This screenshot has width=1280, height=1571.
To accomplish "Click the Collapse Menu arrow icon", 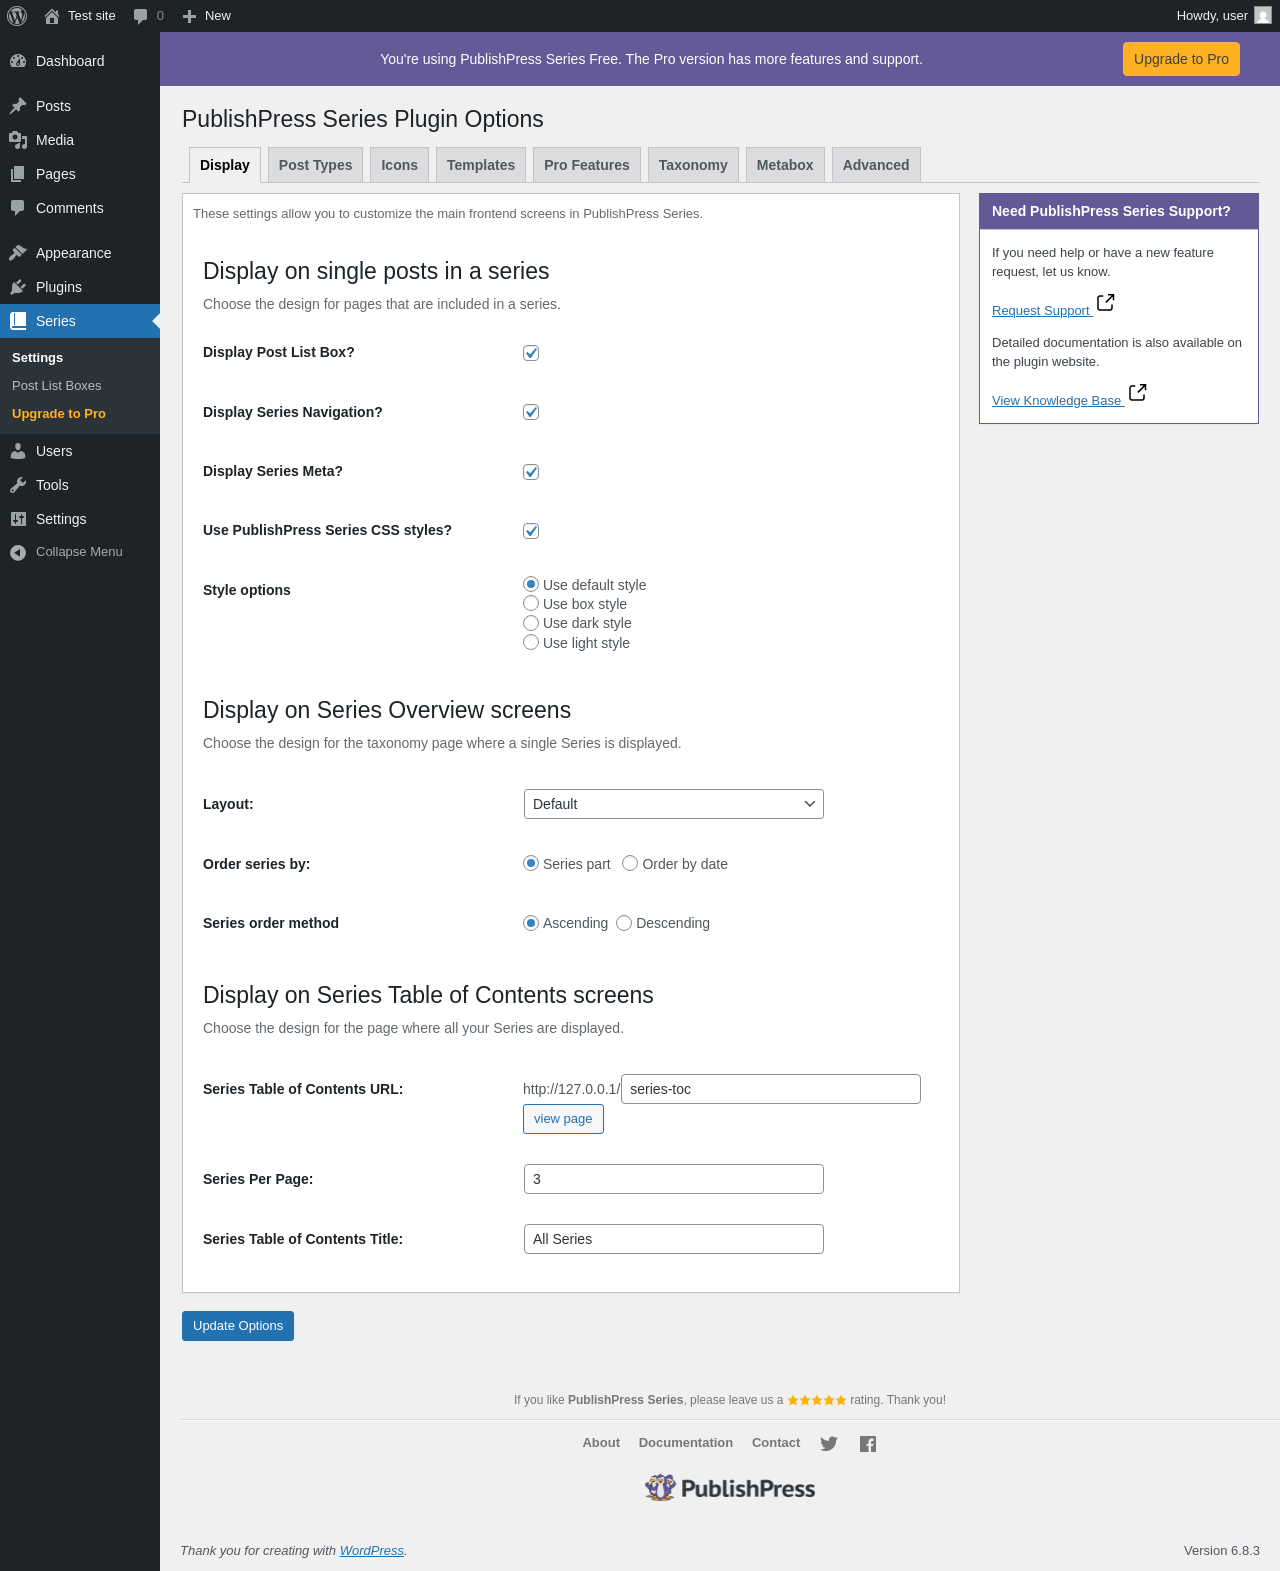I will (18, 552).
